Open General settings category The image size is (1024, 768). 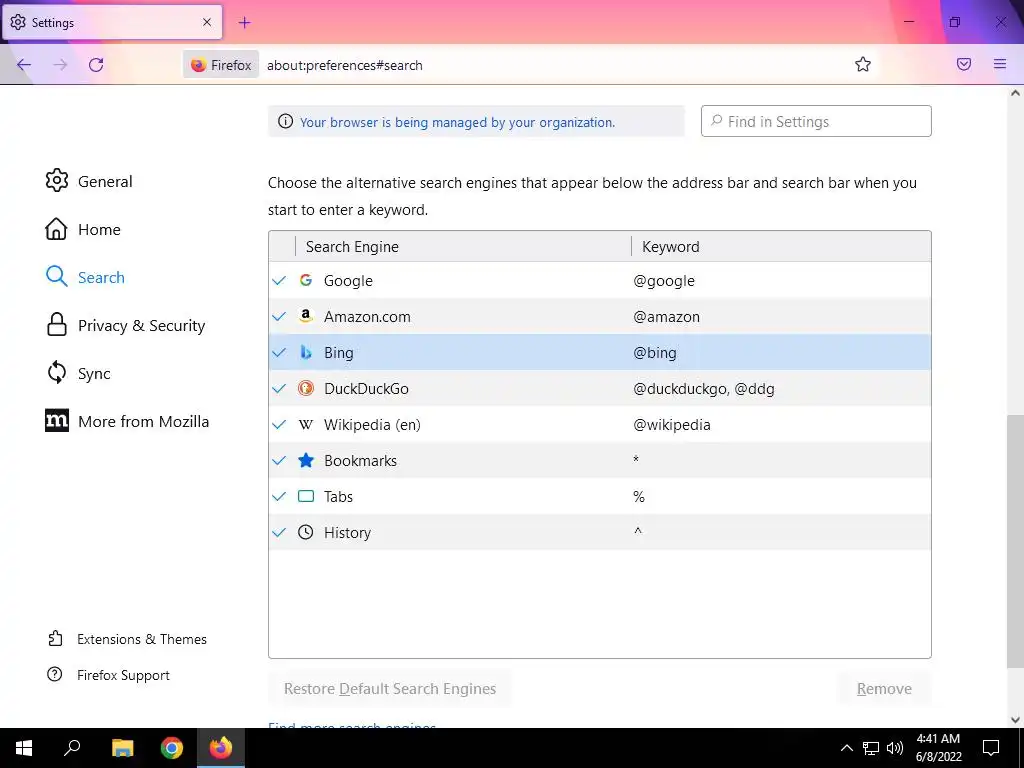point(89,181)
